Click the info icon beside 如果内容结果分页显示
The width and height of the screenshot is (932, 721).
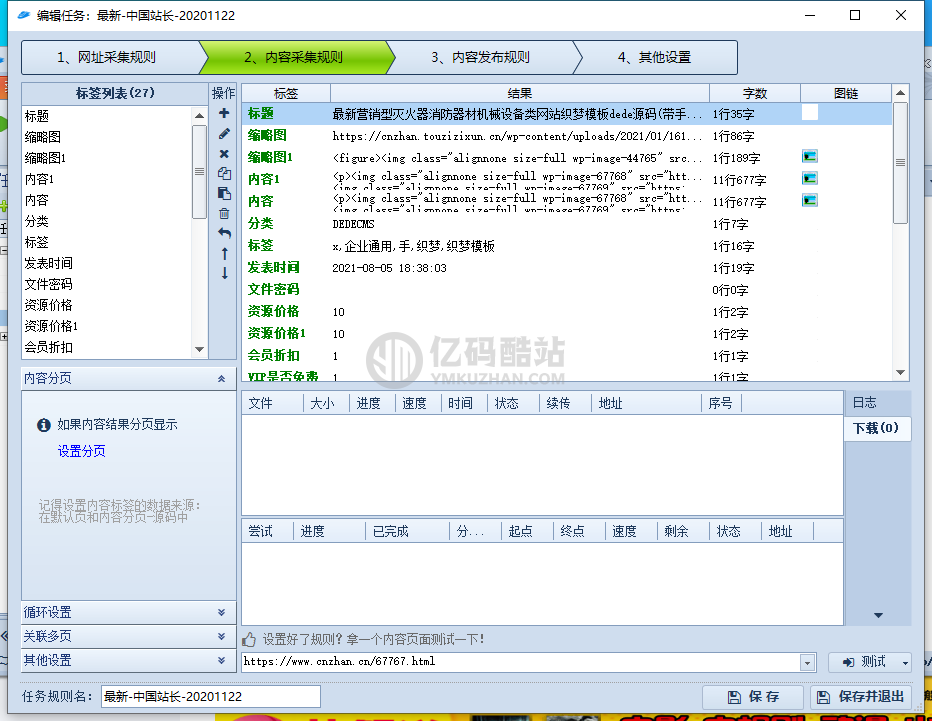tap(43, 425)
